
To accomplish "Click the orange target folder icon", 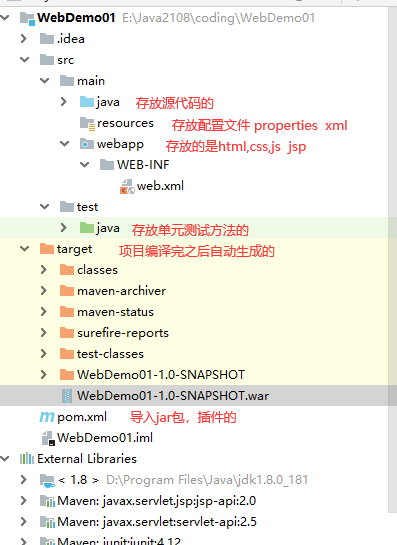I will 47,249.
